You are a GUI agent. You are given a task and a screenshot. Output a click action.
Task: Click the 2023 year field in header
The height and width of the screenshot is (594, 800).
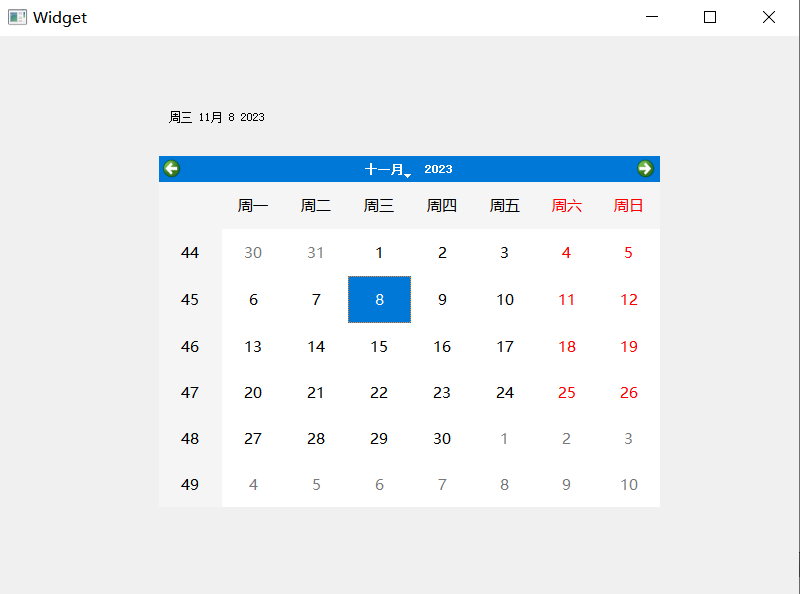click(438, 169)
